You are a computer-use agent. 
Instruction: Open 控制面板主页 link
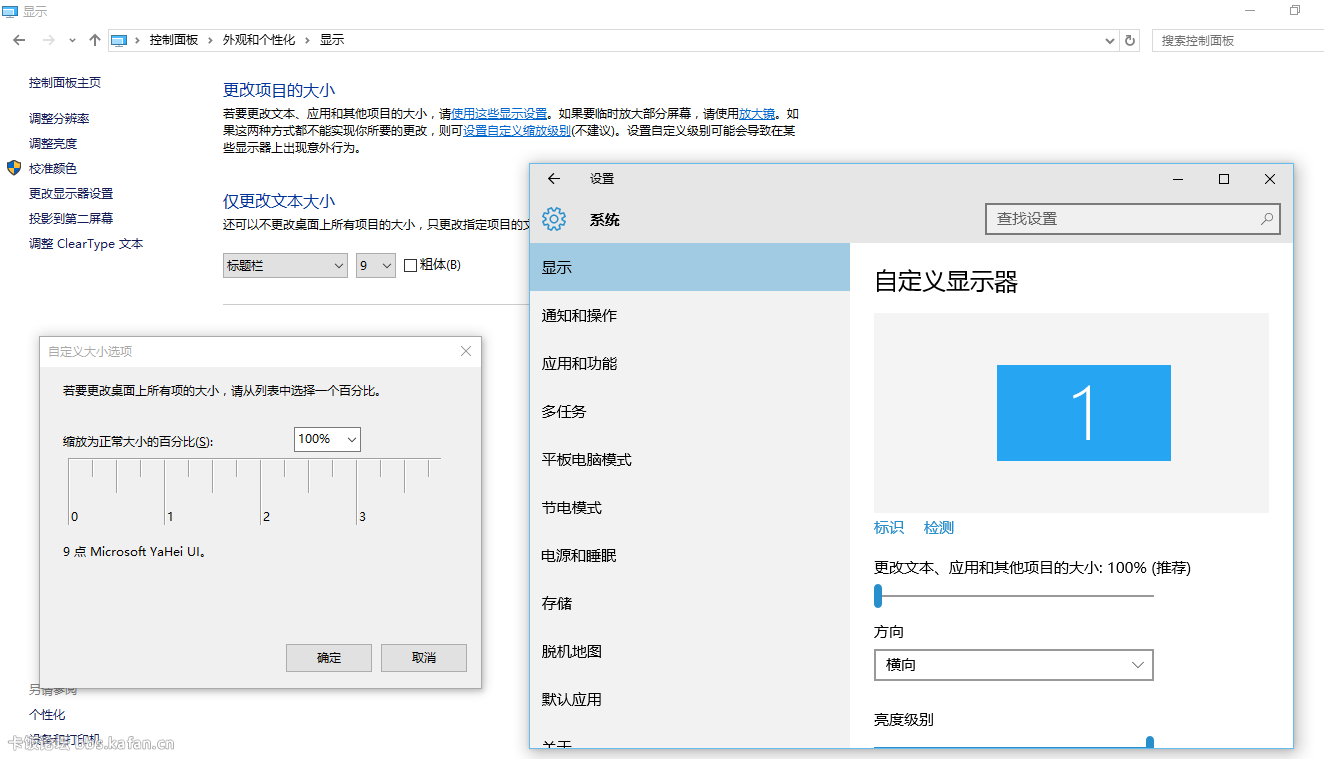[x=65, y=83]
